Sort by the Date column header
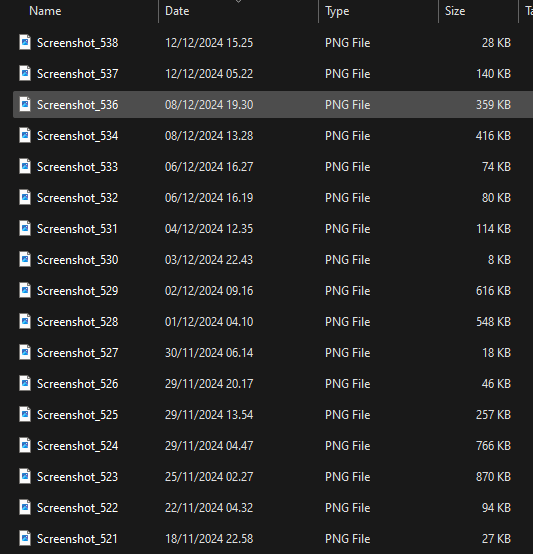 point(177,11)
